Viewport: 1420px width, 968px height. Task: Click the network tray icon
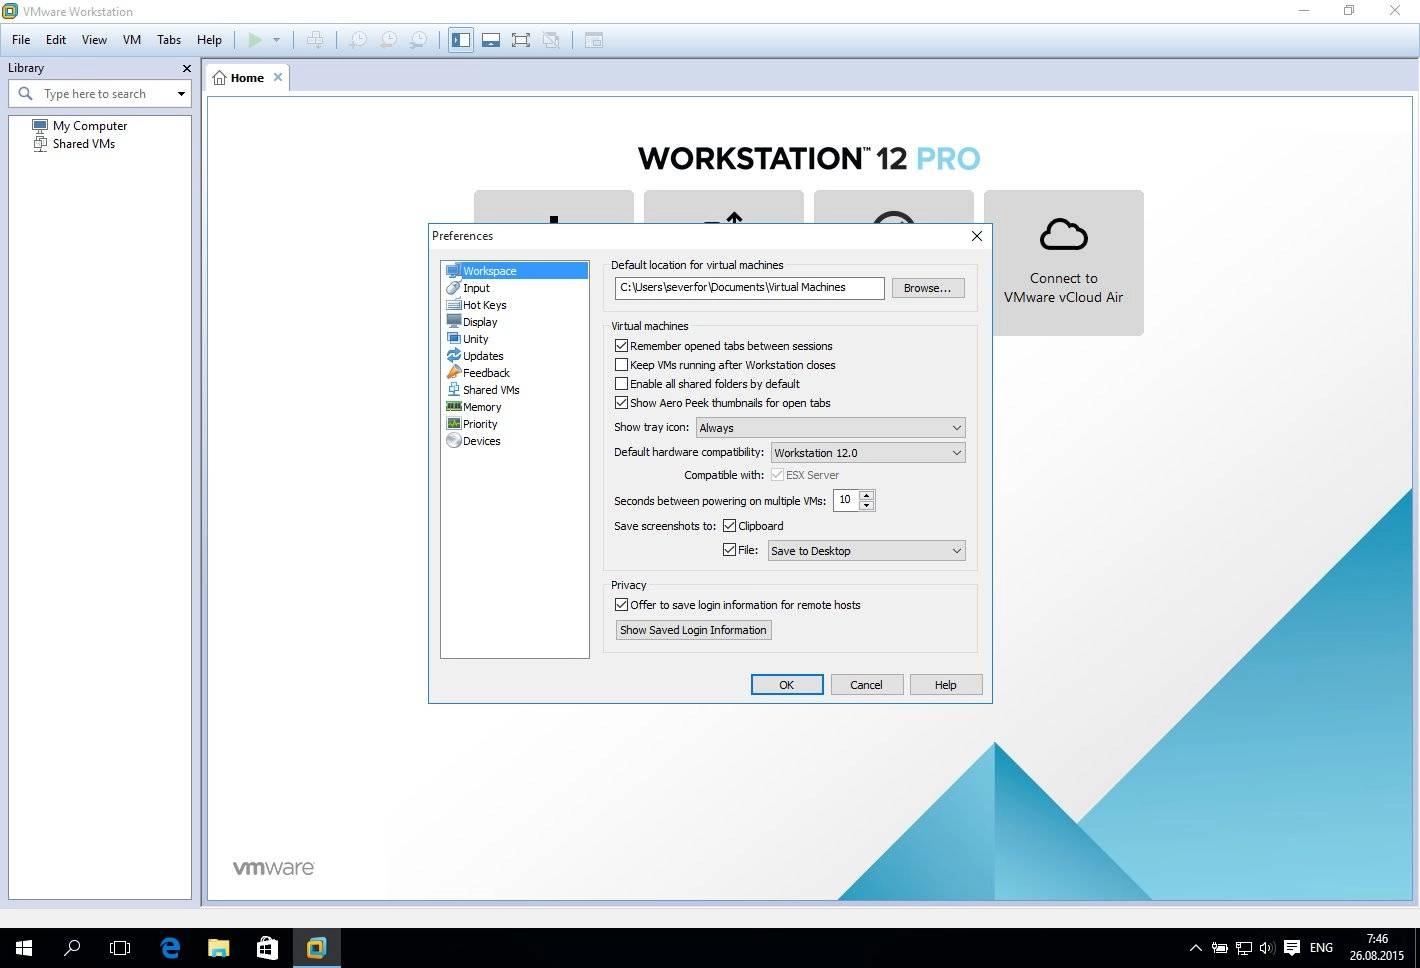coord(1243,947)
